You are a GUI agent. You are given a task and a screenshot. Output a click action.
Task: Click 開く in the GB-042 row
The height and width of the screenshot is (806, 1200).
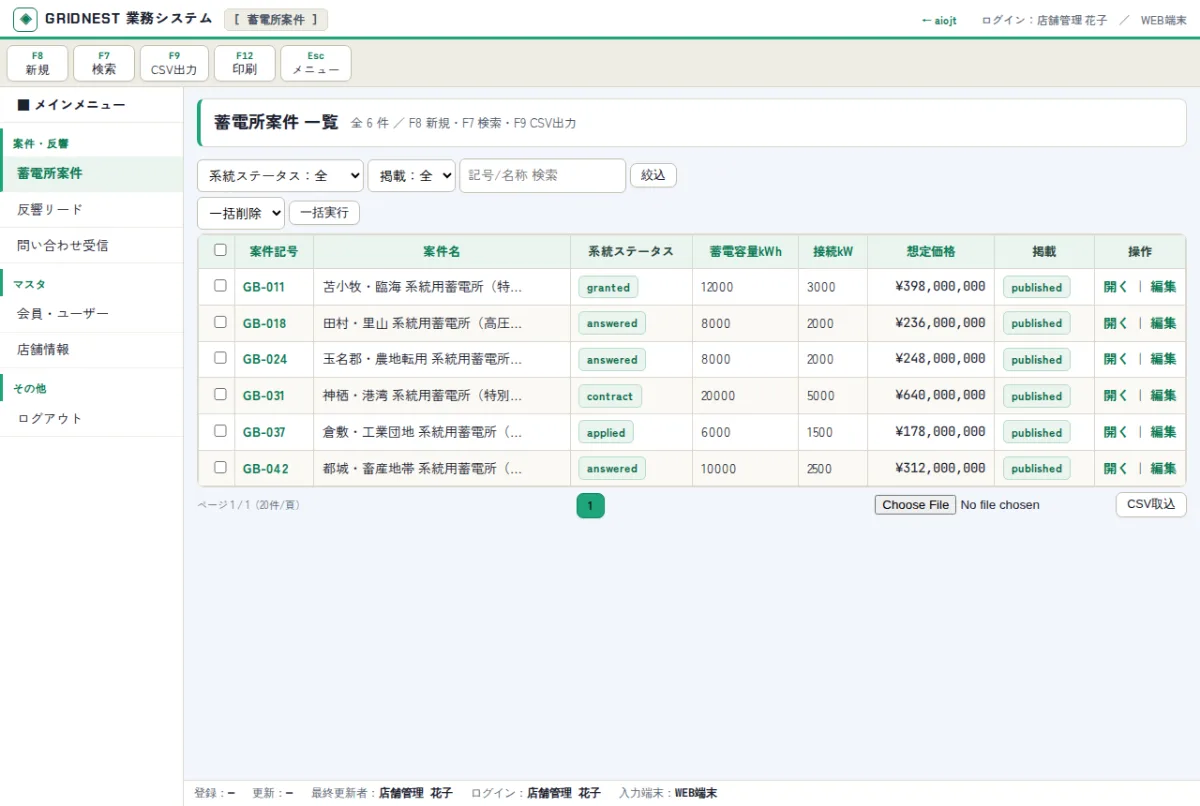point(1116,468)
